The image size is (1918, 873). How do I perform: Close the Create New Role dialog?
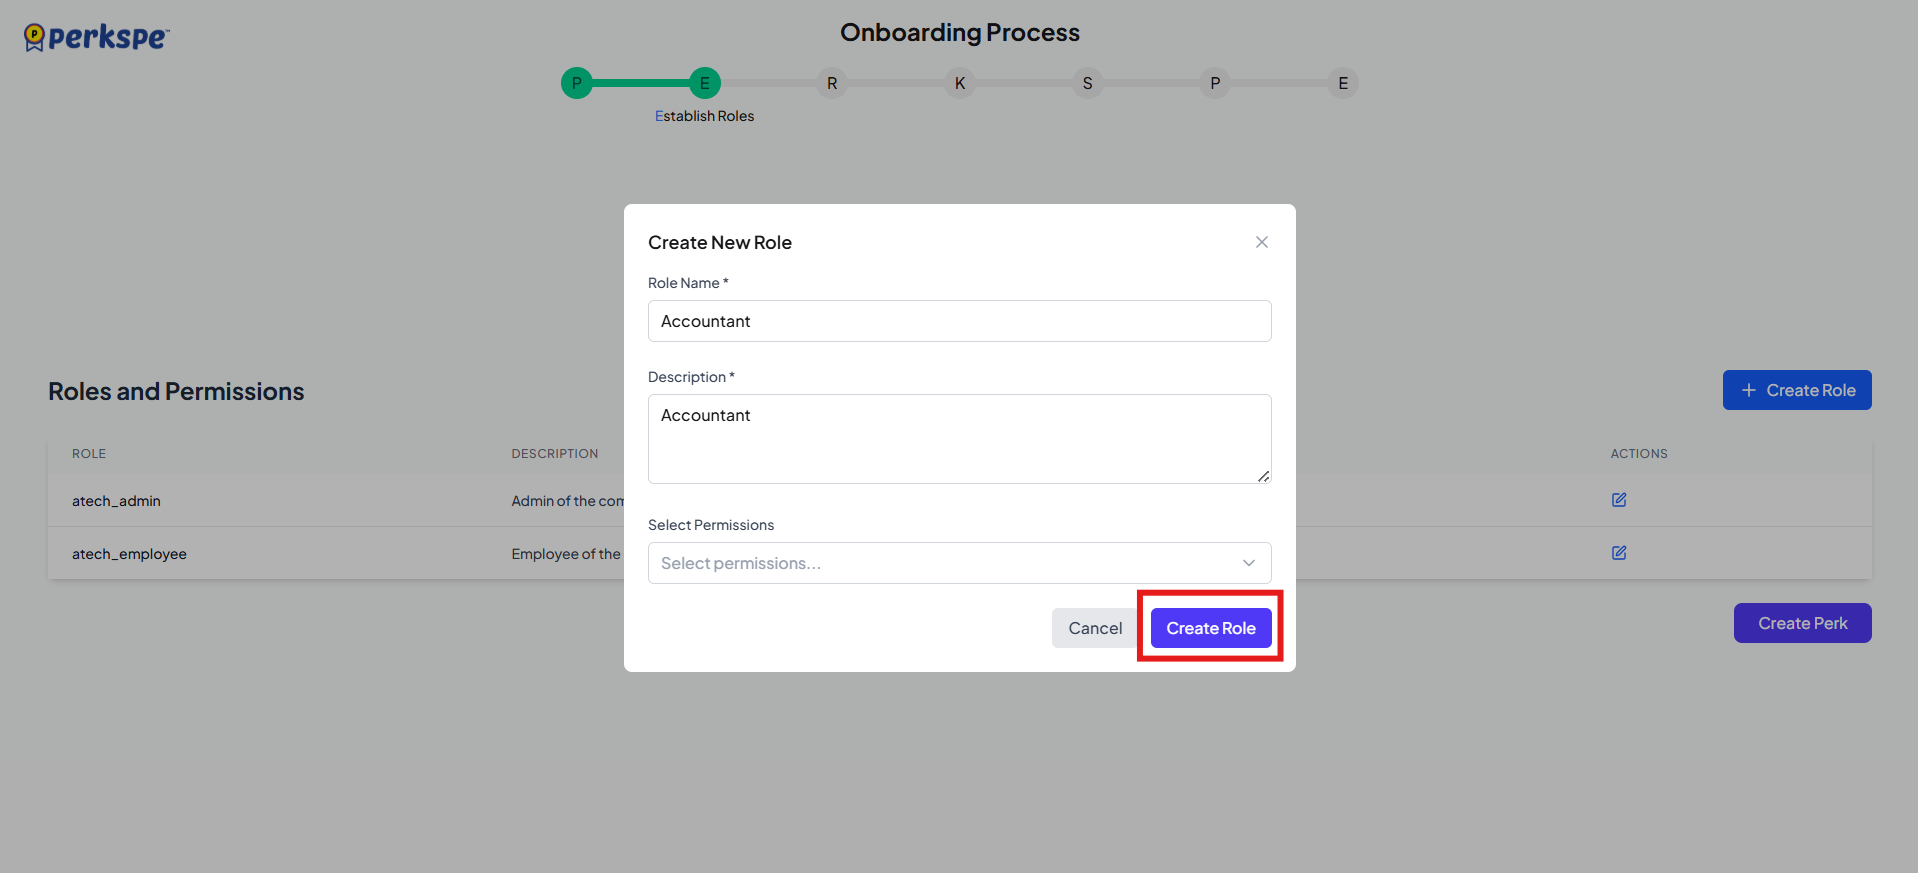(x=1261, y=242)
